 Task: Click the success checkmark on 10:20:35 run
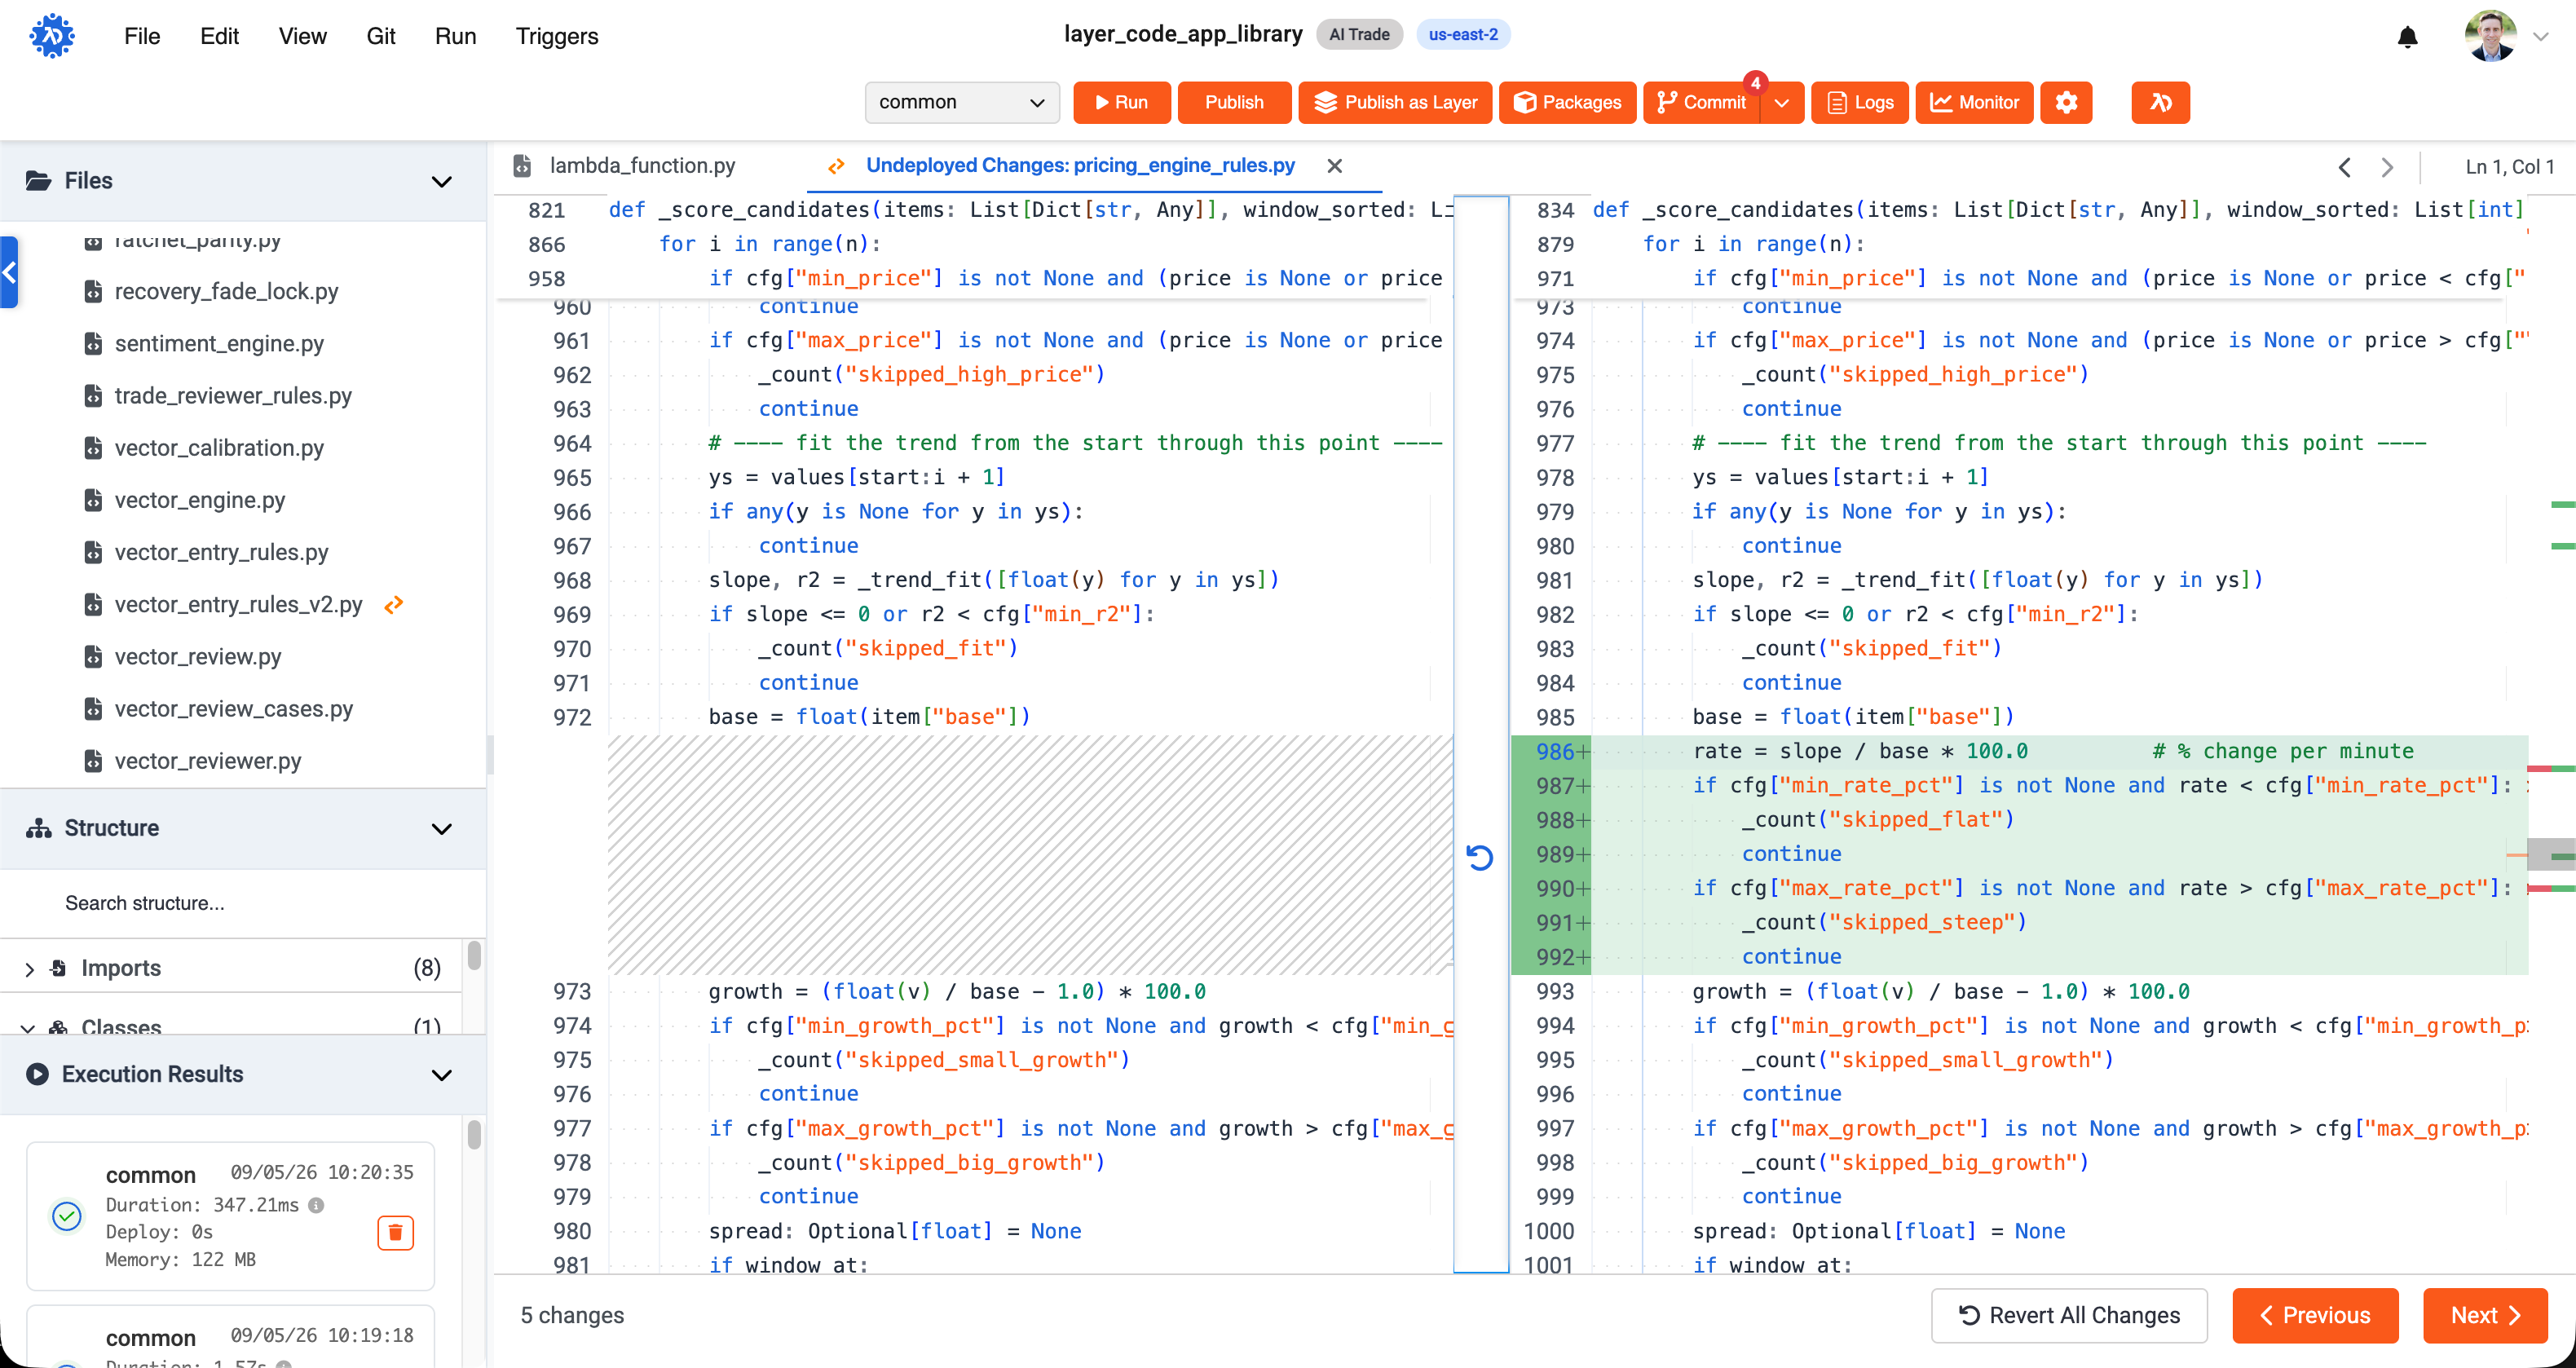click(67, 1216)
